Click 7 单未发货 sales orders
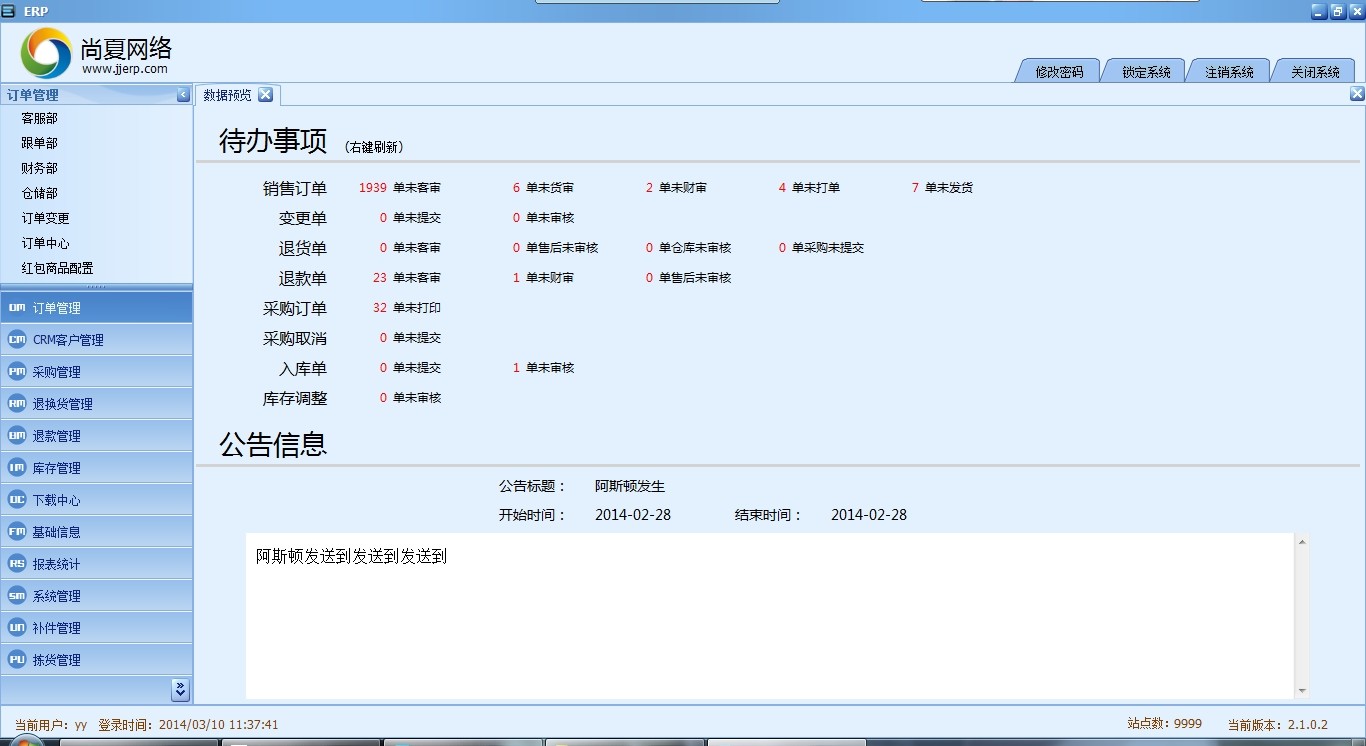 point(942,188)
